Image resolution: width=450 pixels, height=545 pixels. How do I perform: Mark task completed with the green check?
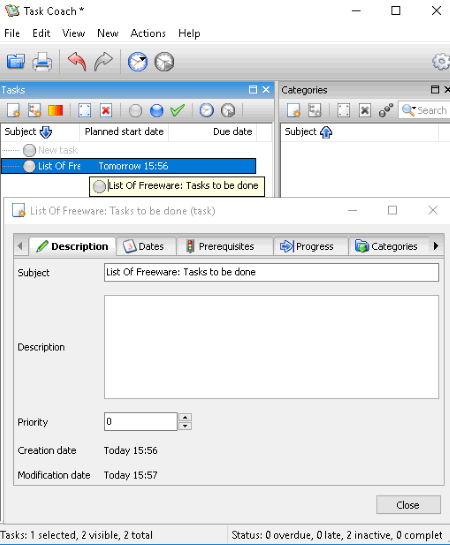coord(178,111)
